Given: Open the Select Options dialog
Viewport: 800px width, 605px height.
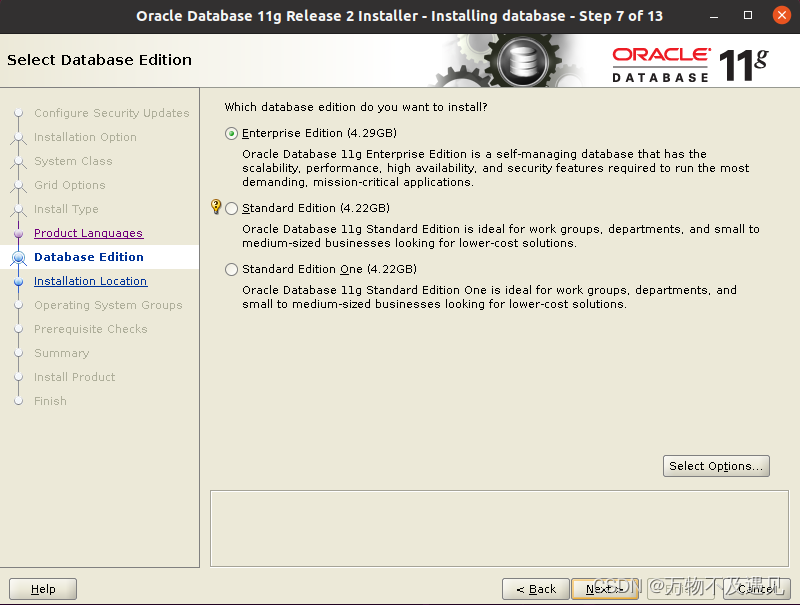Looking at the screenshot, I should click(716, 466).
